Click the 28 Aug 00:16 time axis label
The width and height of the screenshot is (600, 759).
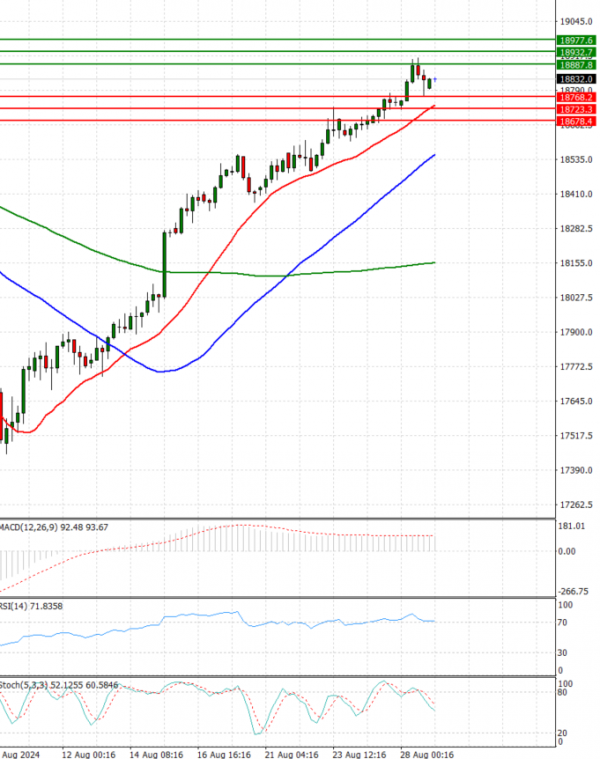click(427, 754)
